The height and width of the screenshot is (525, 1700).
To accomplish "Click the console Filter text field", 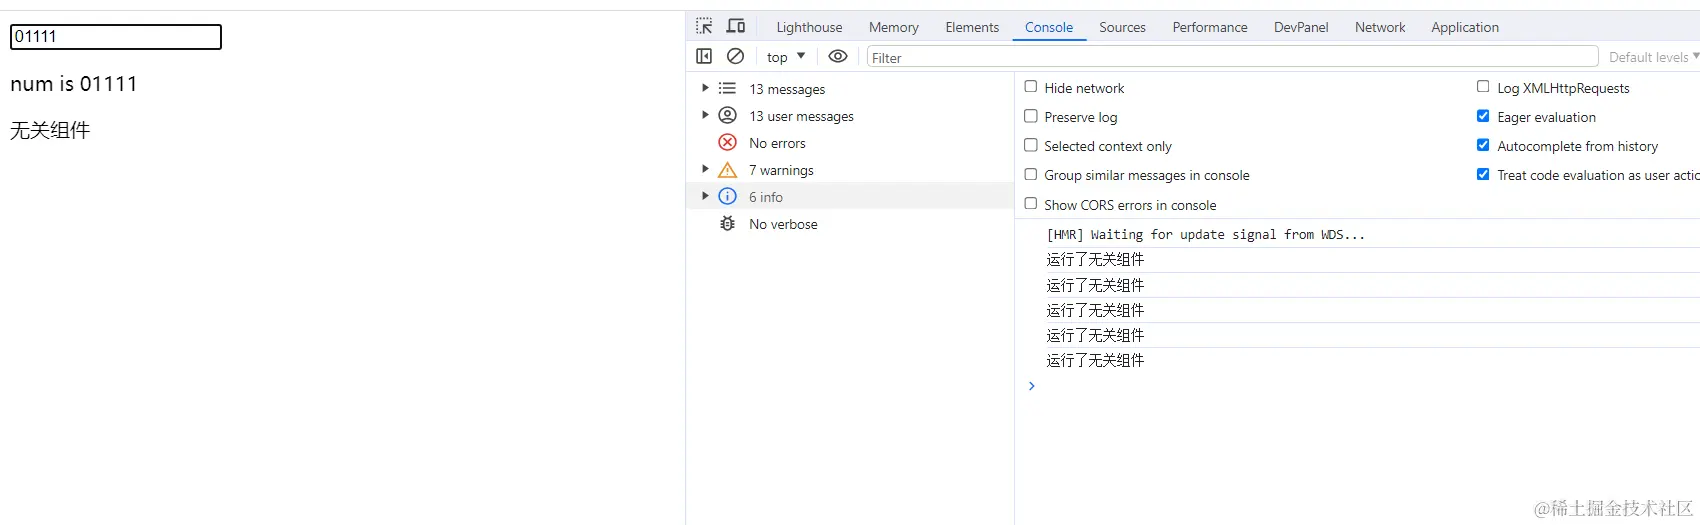I will [x=1231, y=57].
